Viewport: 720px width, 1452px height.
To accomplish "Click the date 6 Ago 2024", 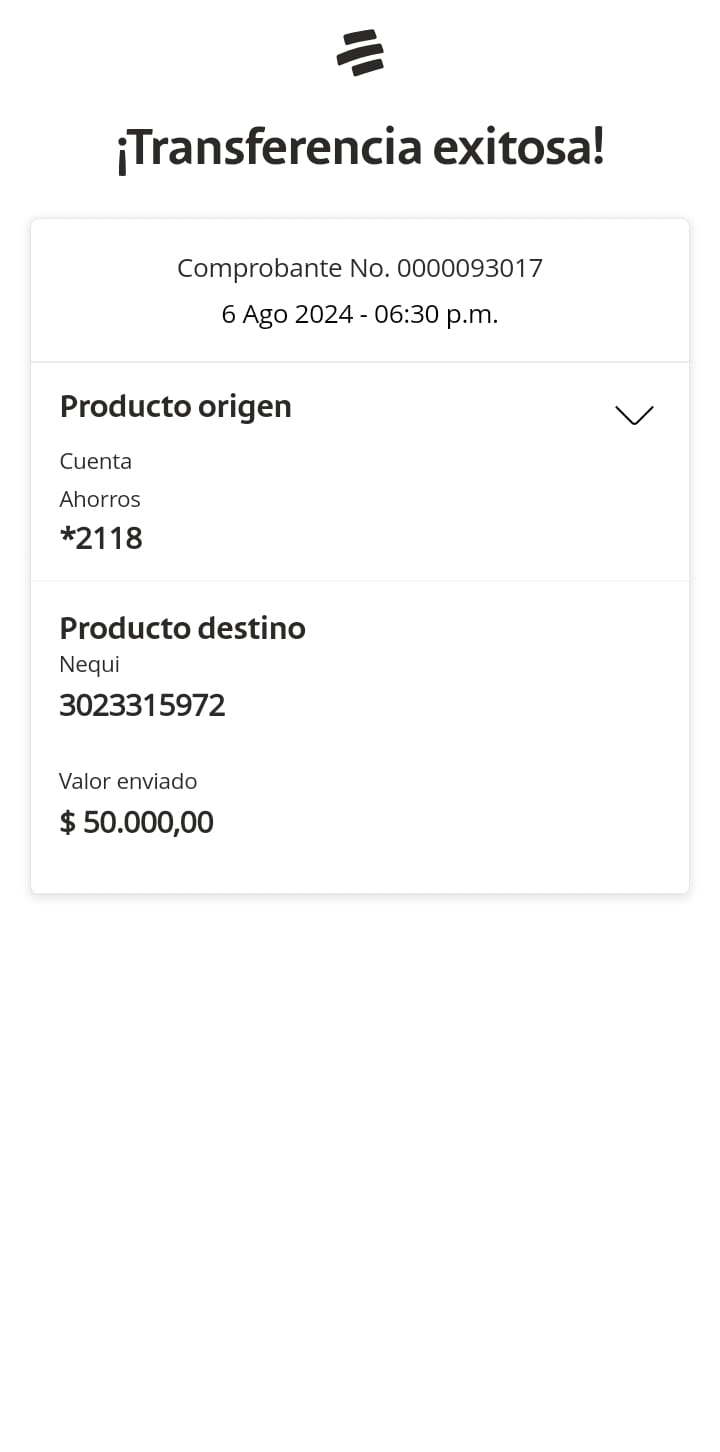I will click(x=287, y=315).
